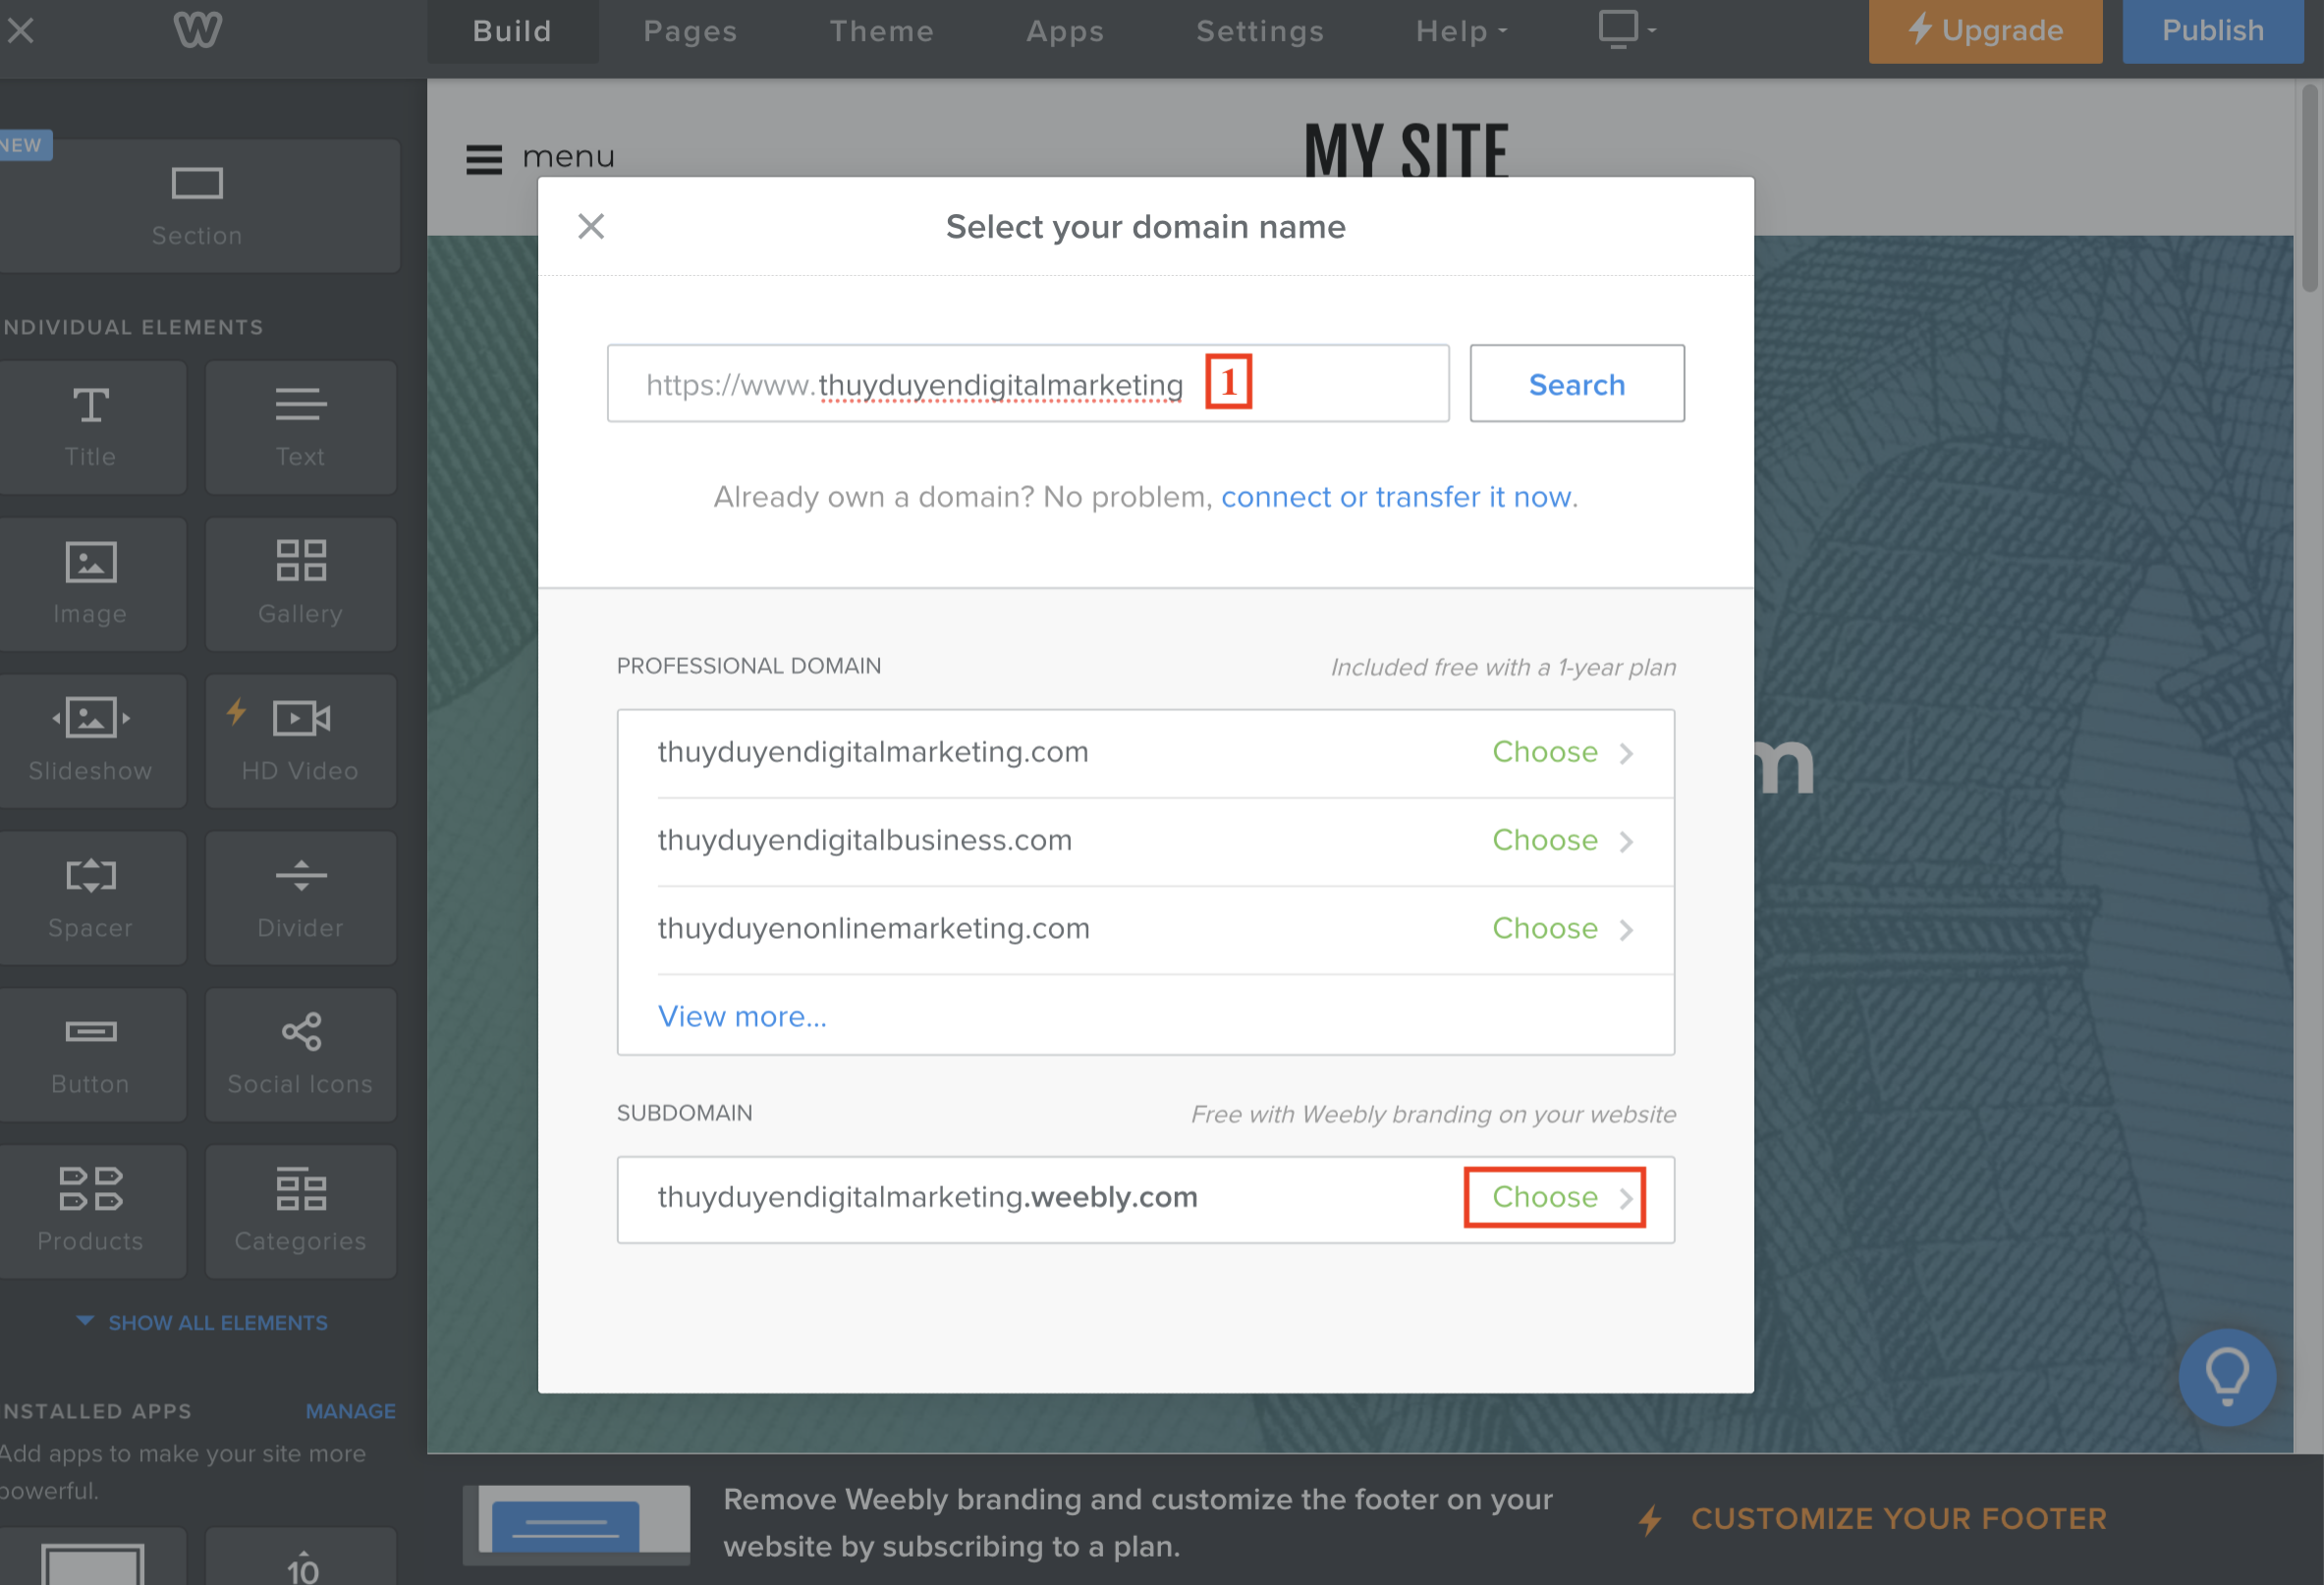Select the Image element

tap(91, 584)
